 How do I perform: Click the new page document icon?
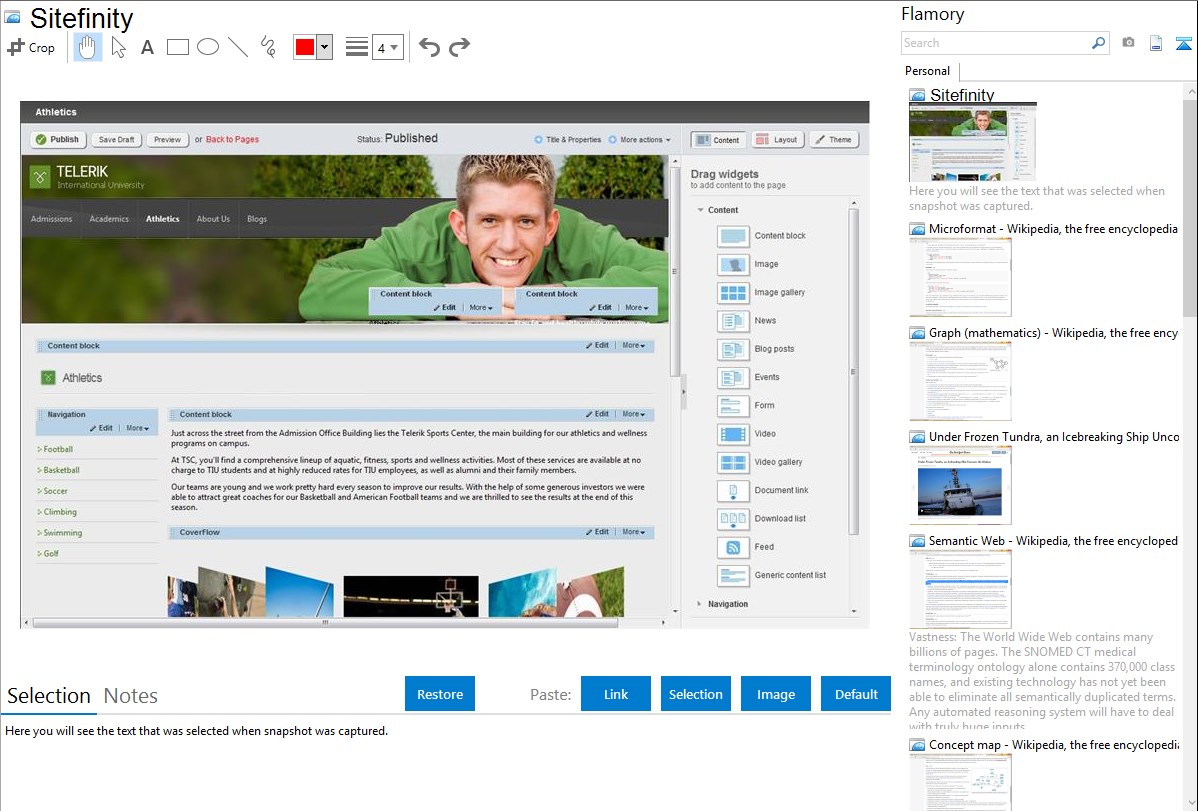[1156, 43]
